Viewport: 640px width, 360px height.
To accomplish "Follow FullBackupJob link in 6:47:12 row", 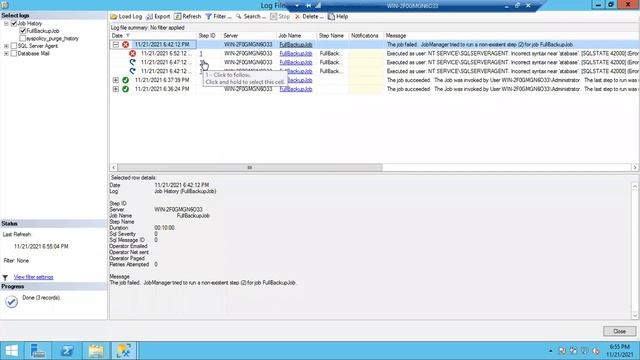I will click(296, 62).
